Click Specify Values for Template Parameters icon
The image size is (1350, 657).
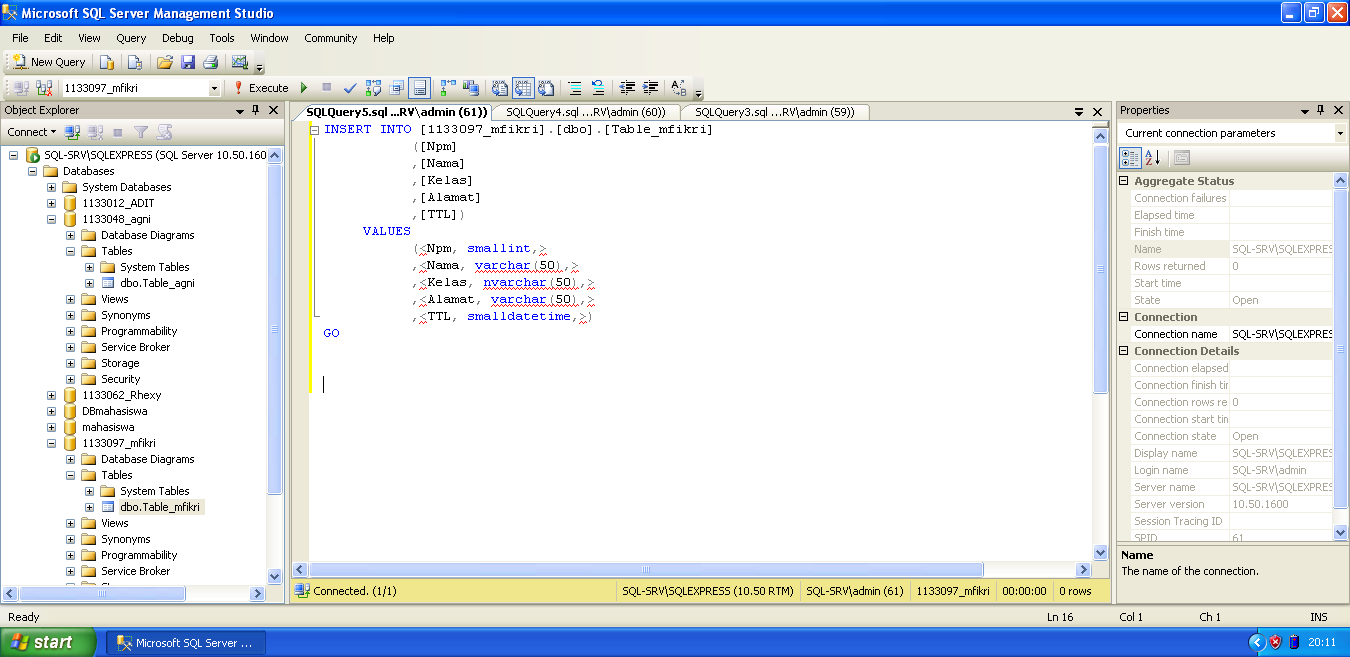679,88
